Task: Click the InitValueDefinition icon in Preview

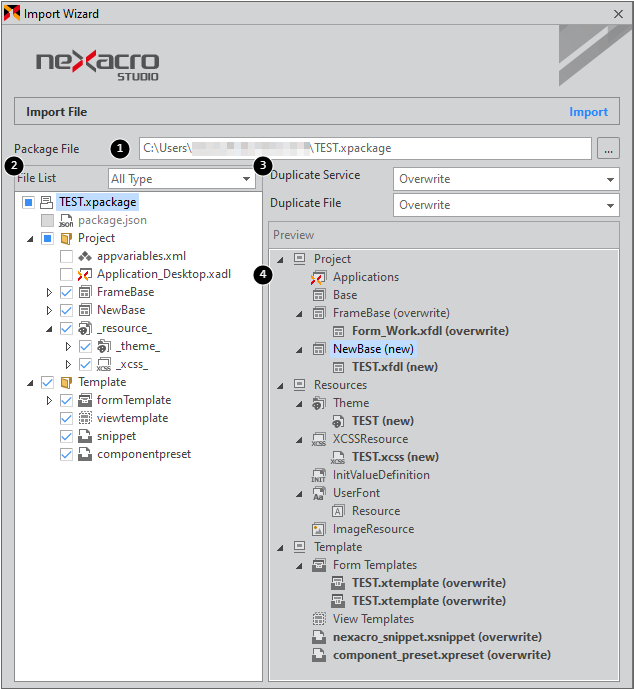Action: 319,475
